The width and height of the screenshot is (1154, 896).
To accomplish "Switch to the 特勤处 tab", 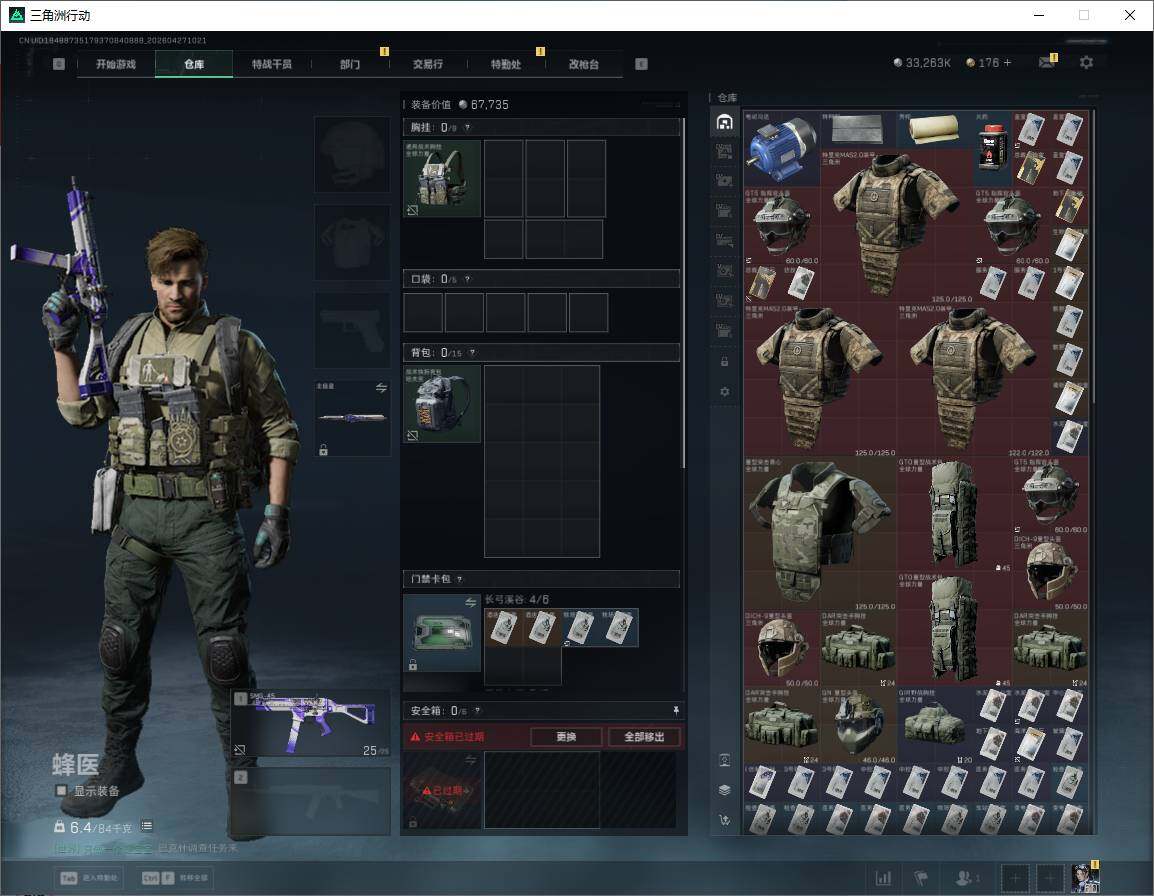I will (506, 64).
